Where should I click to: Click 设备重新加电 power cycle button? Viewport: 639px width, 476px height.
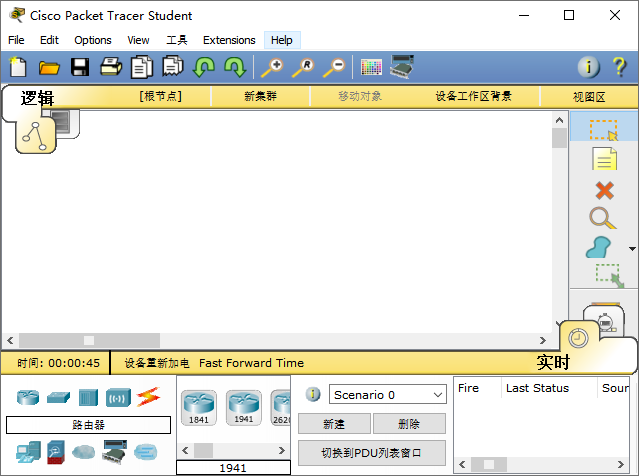coord(157,363)
